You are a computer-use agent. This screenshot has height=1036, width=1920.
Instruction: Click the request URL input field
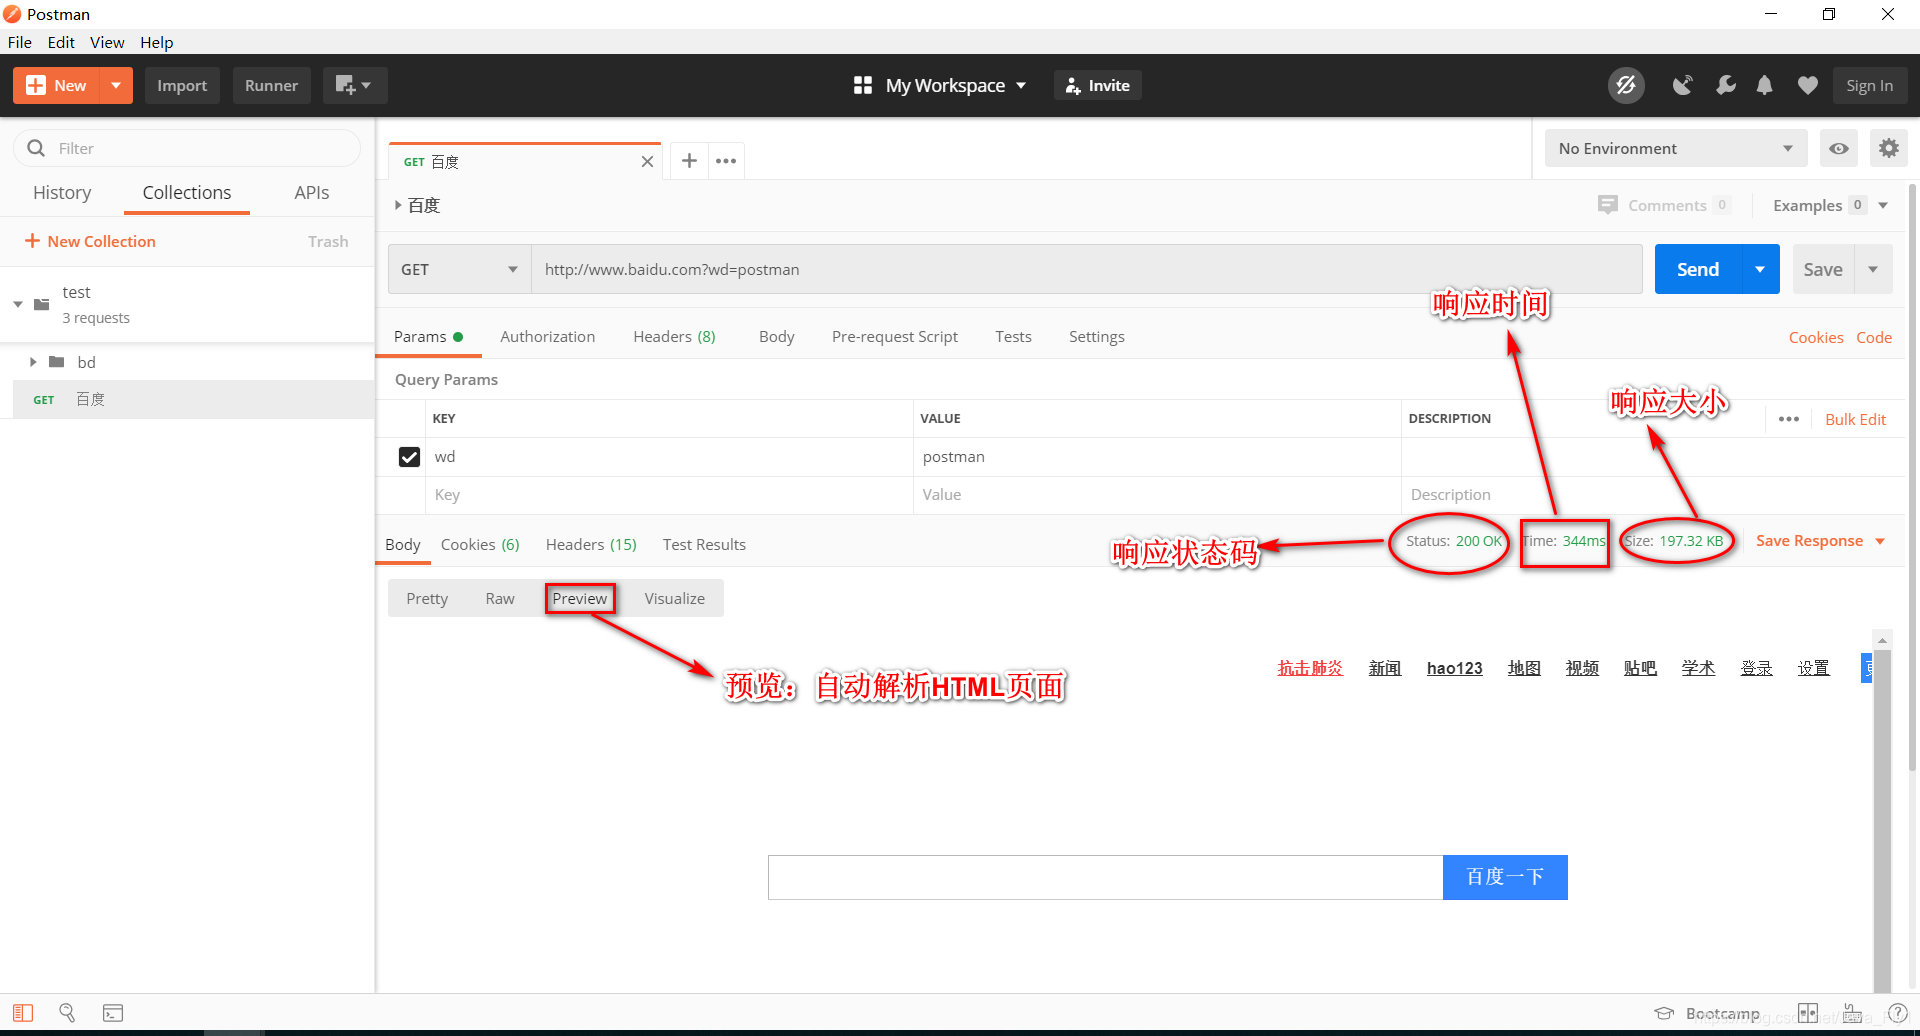(x=1086, y=269)
